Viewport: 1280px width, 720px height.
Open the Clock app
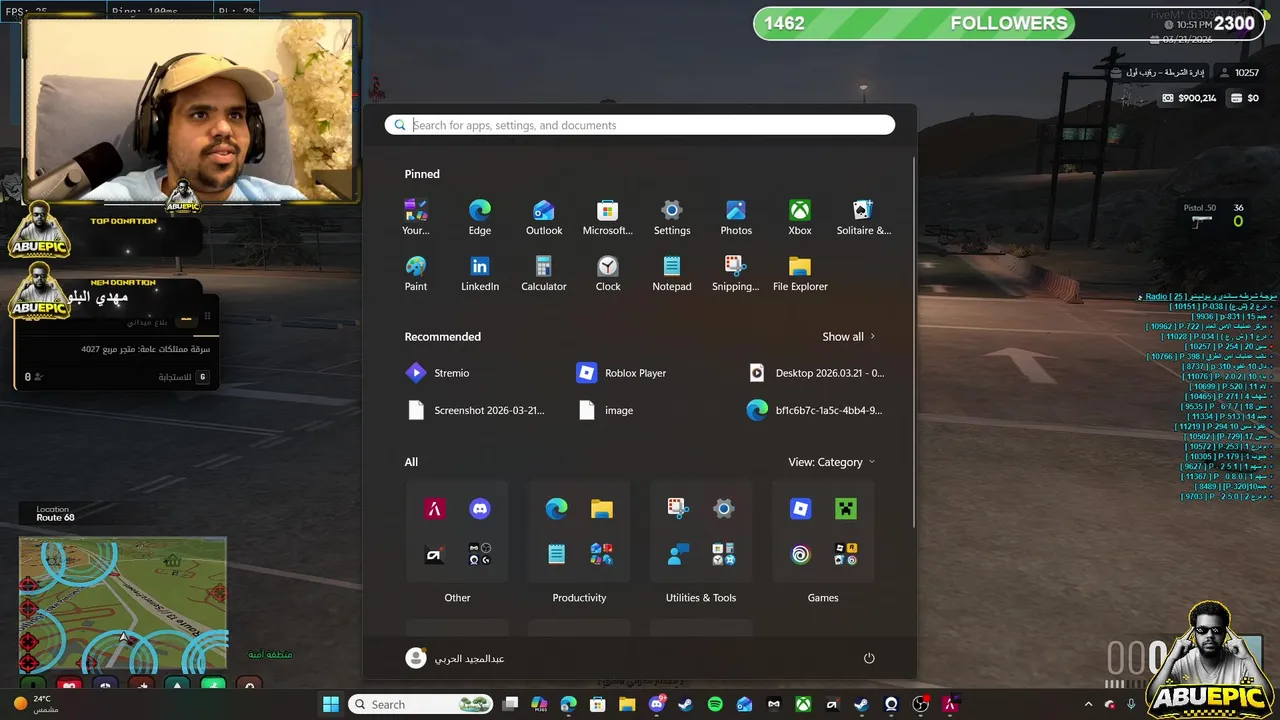(608, 273)
